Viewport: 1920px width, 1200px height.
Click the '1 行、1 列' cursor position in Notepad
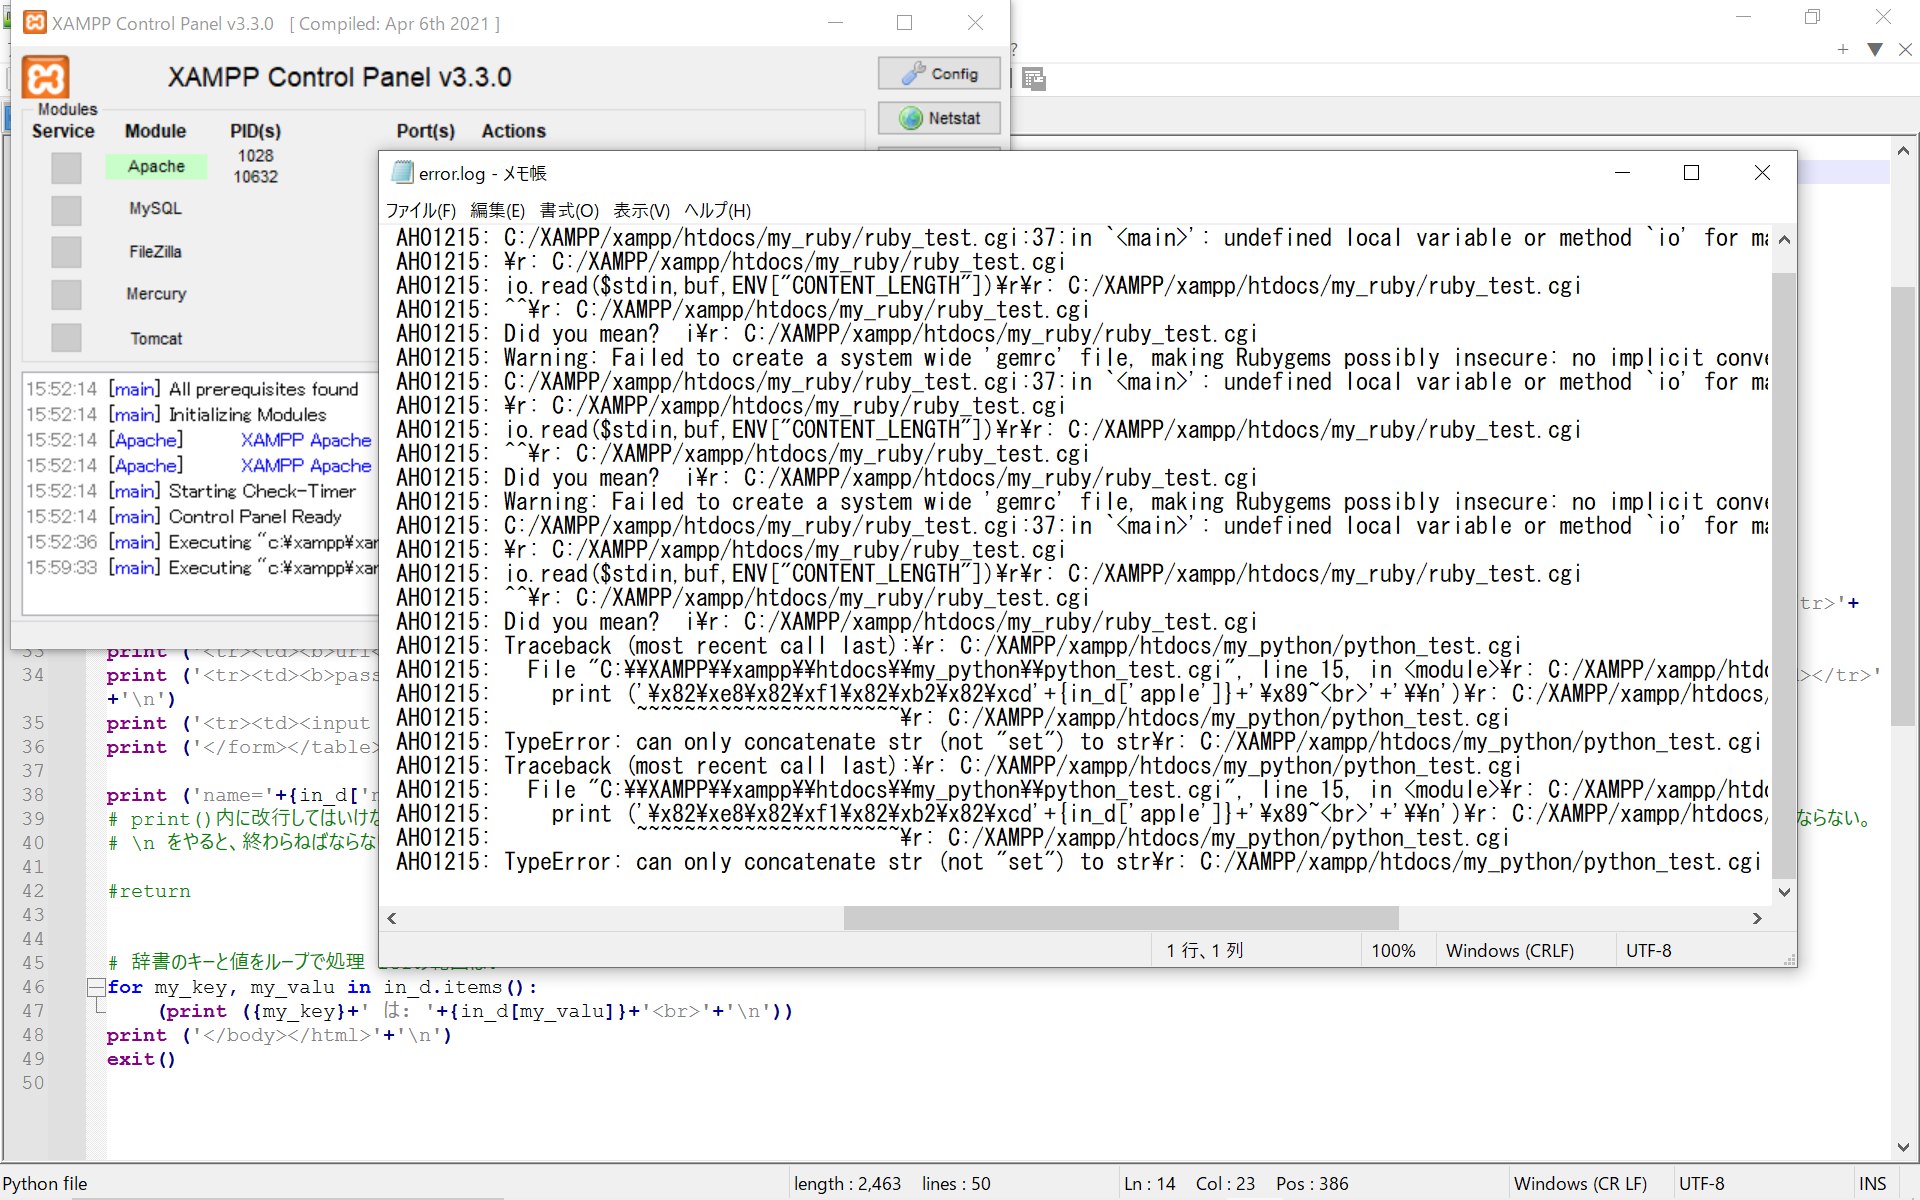point(1205,951)
